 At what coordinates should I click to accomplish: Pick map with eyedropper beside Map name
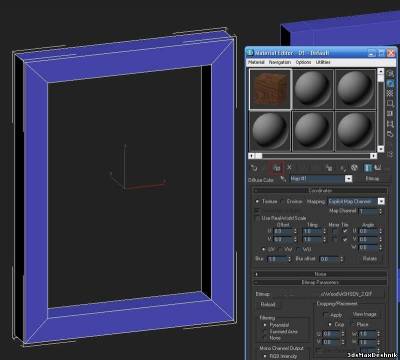(x=283, y=179)
